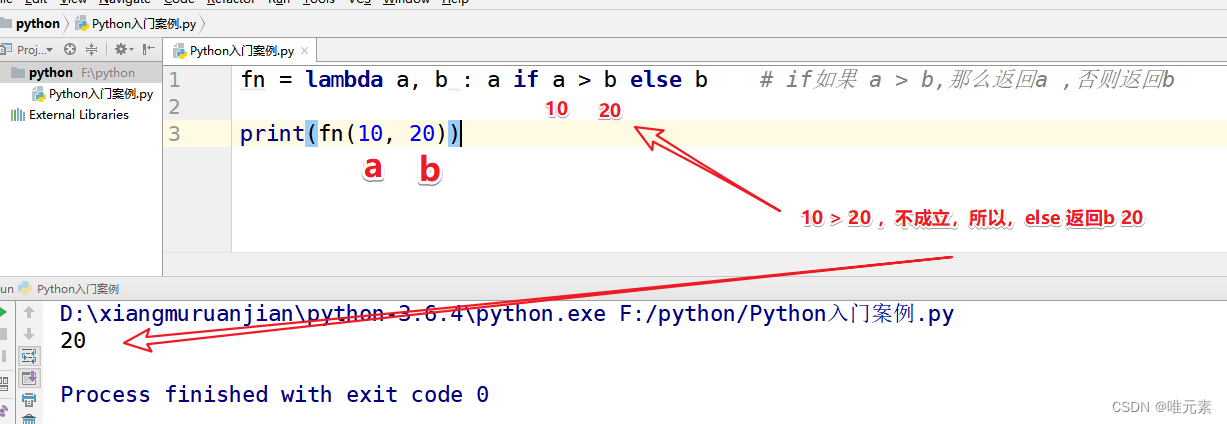Open the Tools menu
1227x424 pixels.
pyautogui.click(x=319, y=3)
